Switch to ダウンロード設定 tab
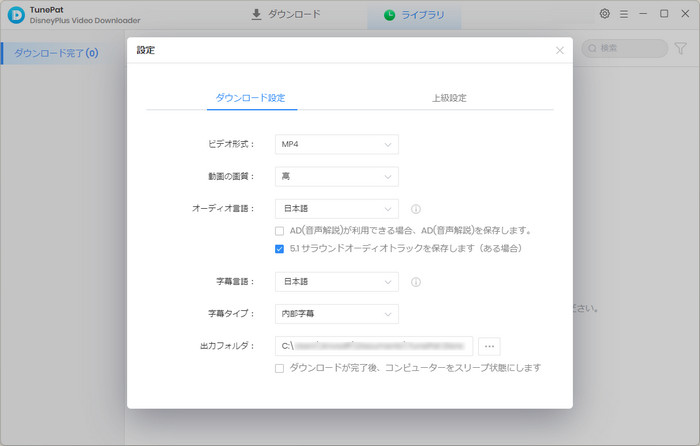This screenshot has height=446, width=700. pyautogui.click(x=250, y=98)
